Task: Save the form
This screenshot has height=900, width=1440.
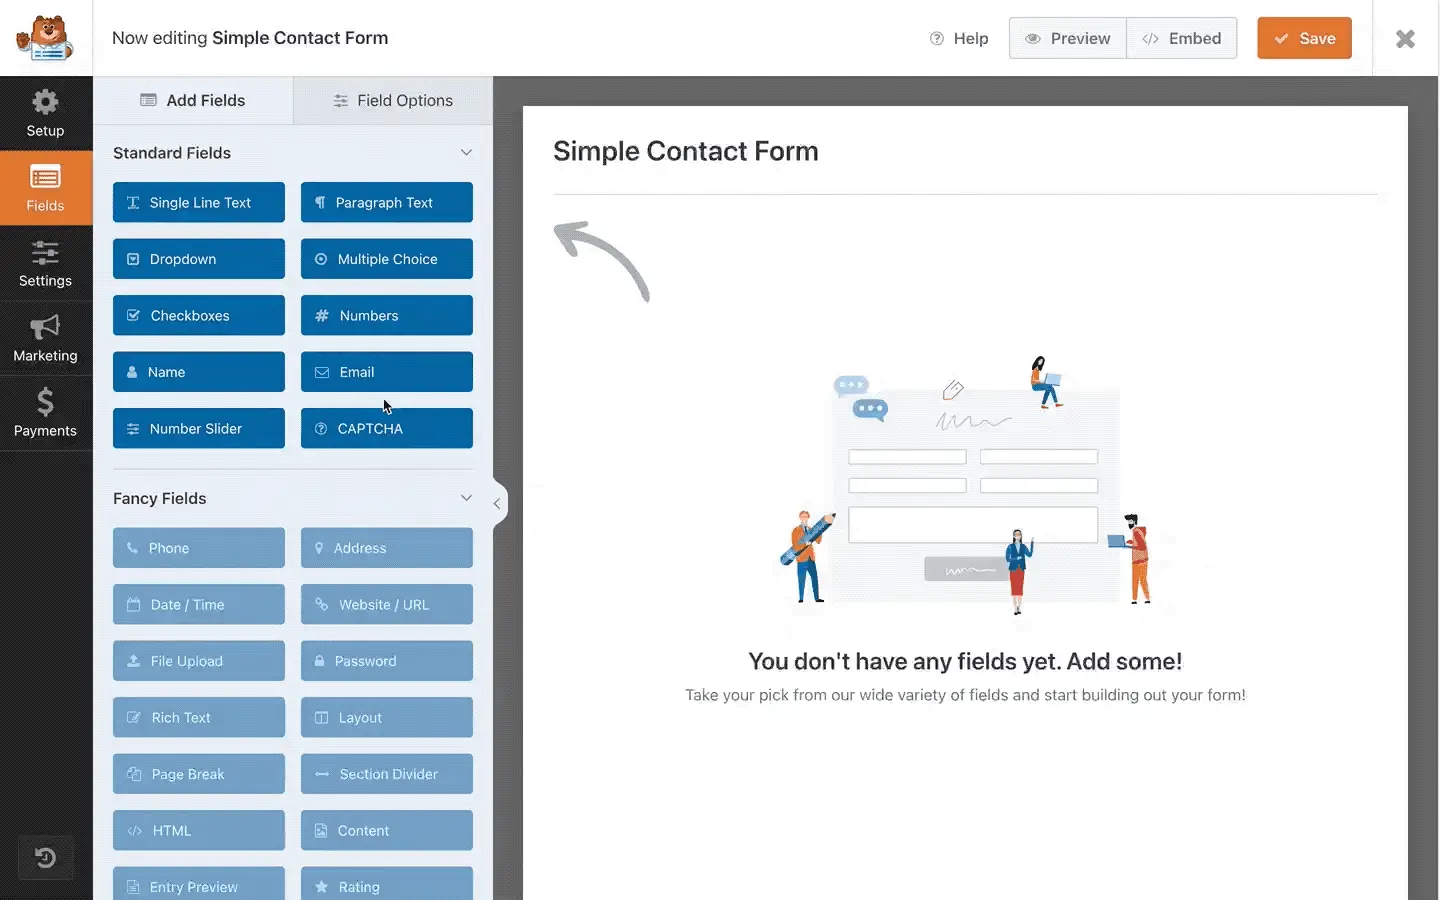Action: point(1304,38)
